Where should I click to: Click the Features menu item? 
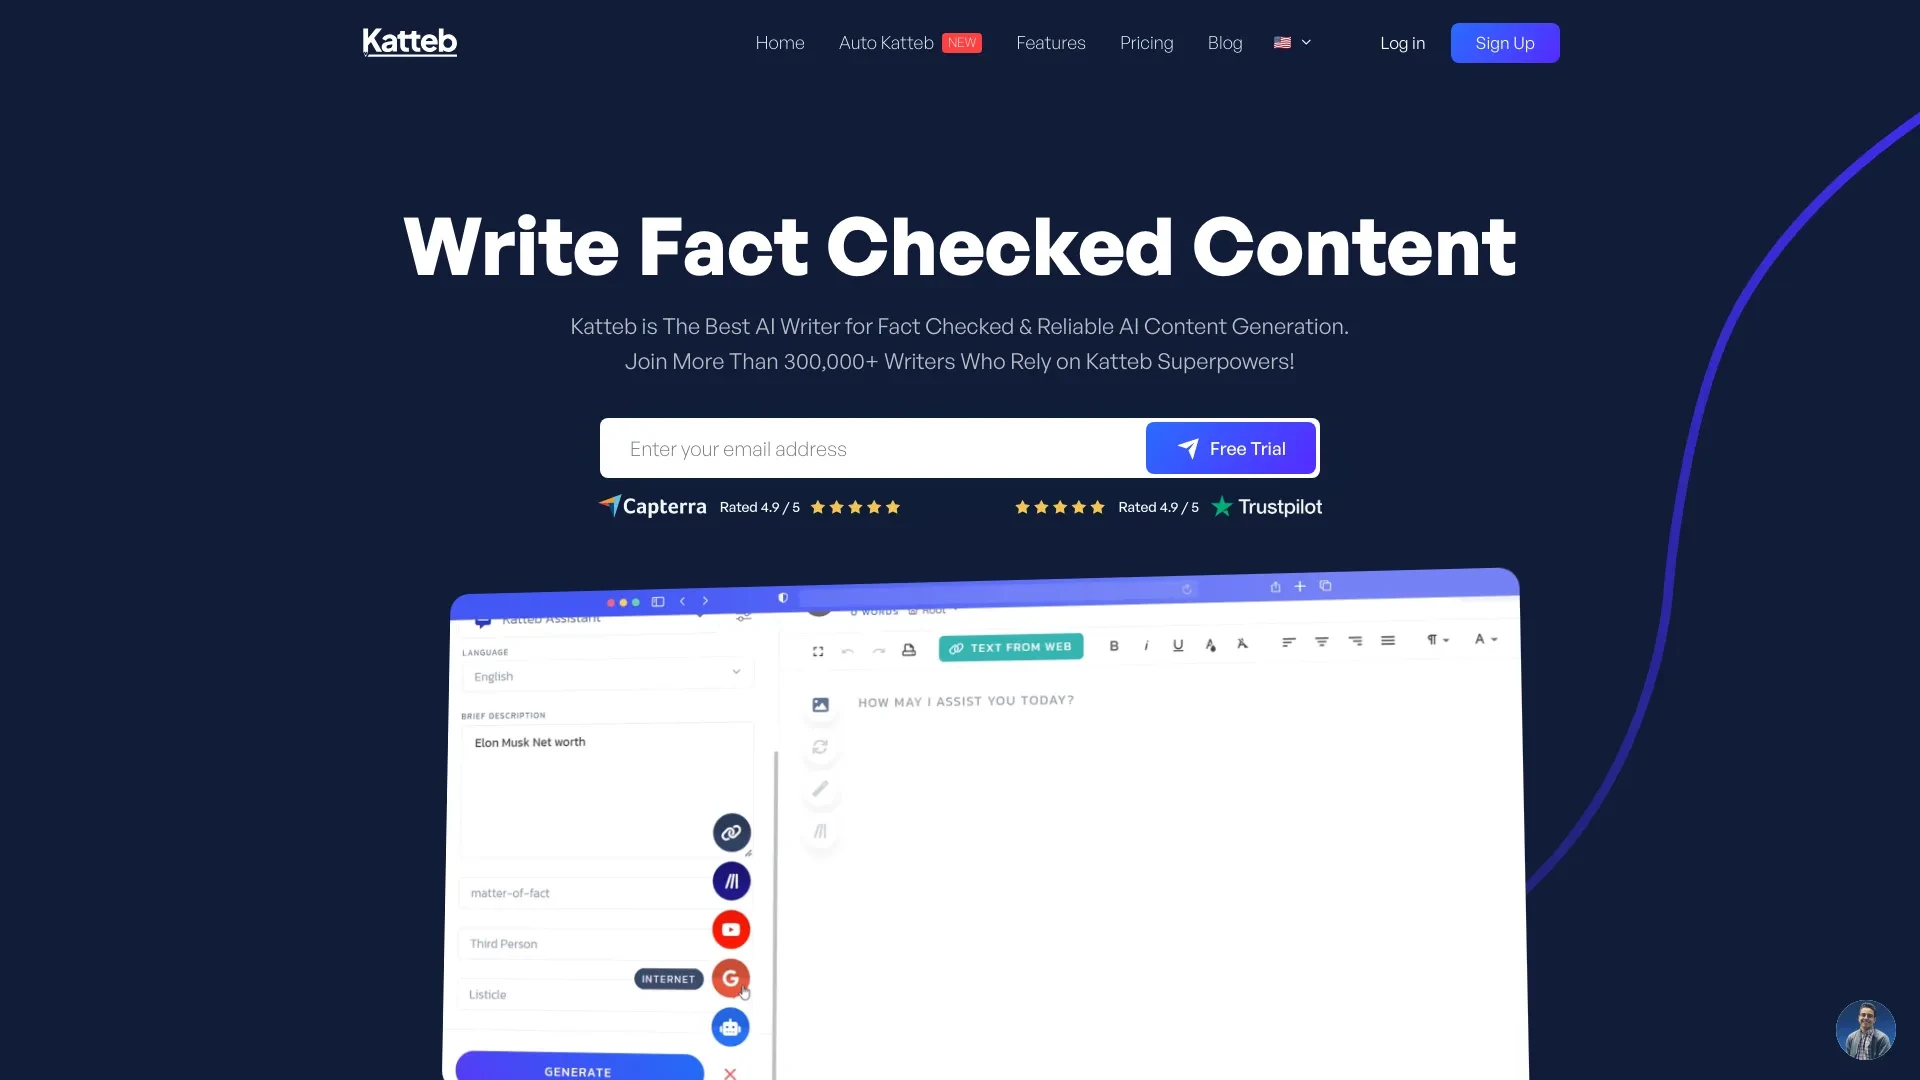(x=1051, y=42)
